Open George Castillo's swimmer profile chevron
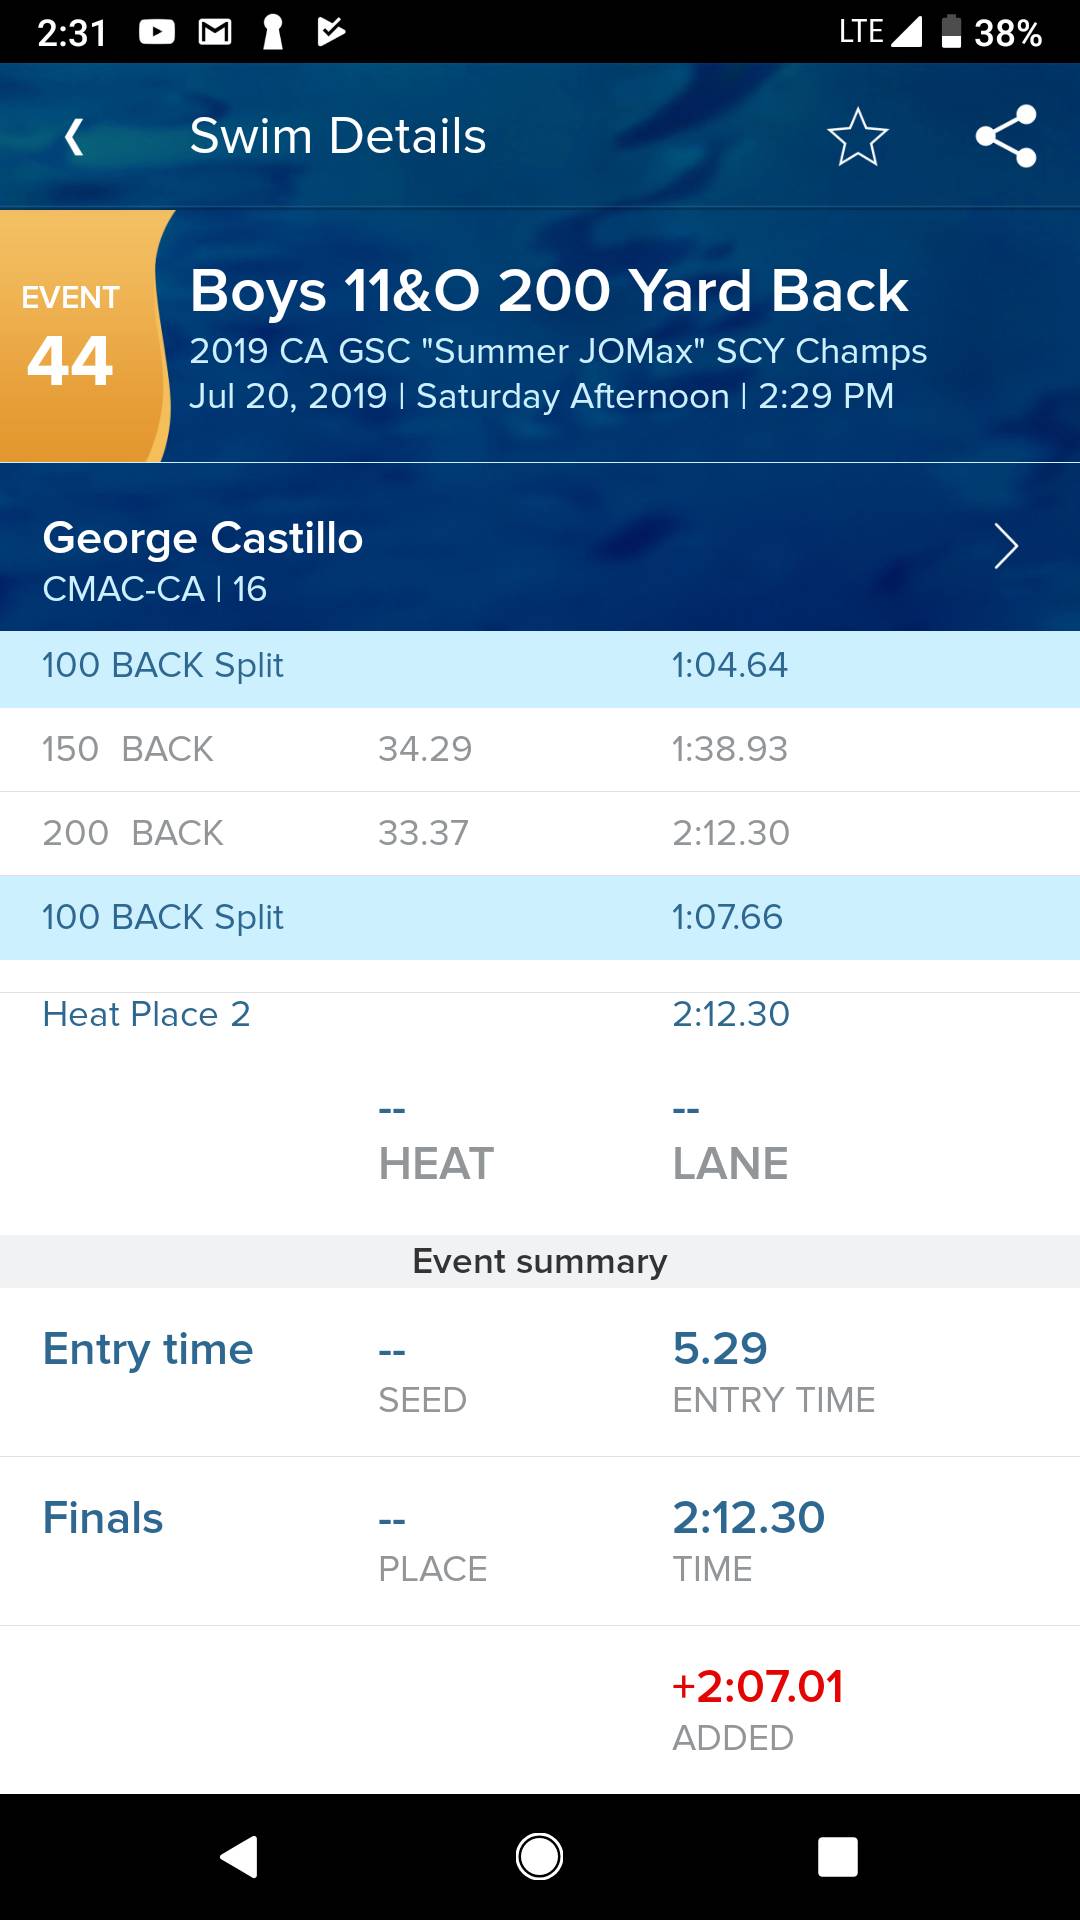This screenshot has height=1920, width=1080. pyautogui.click(x=1005, y=546)
